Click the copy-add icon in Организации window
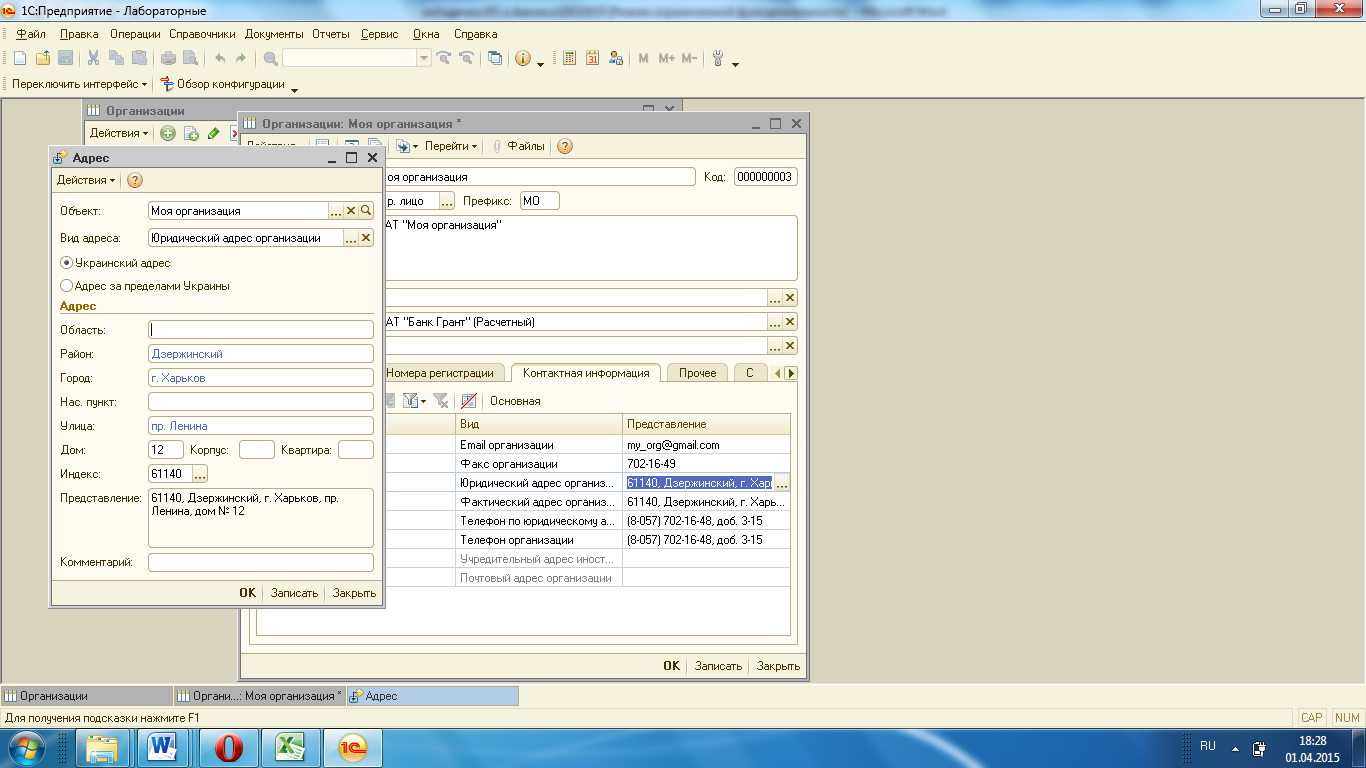This screenshot has height=768, width=1366. (x=191, y=133)
